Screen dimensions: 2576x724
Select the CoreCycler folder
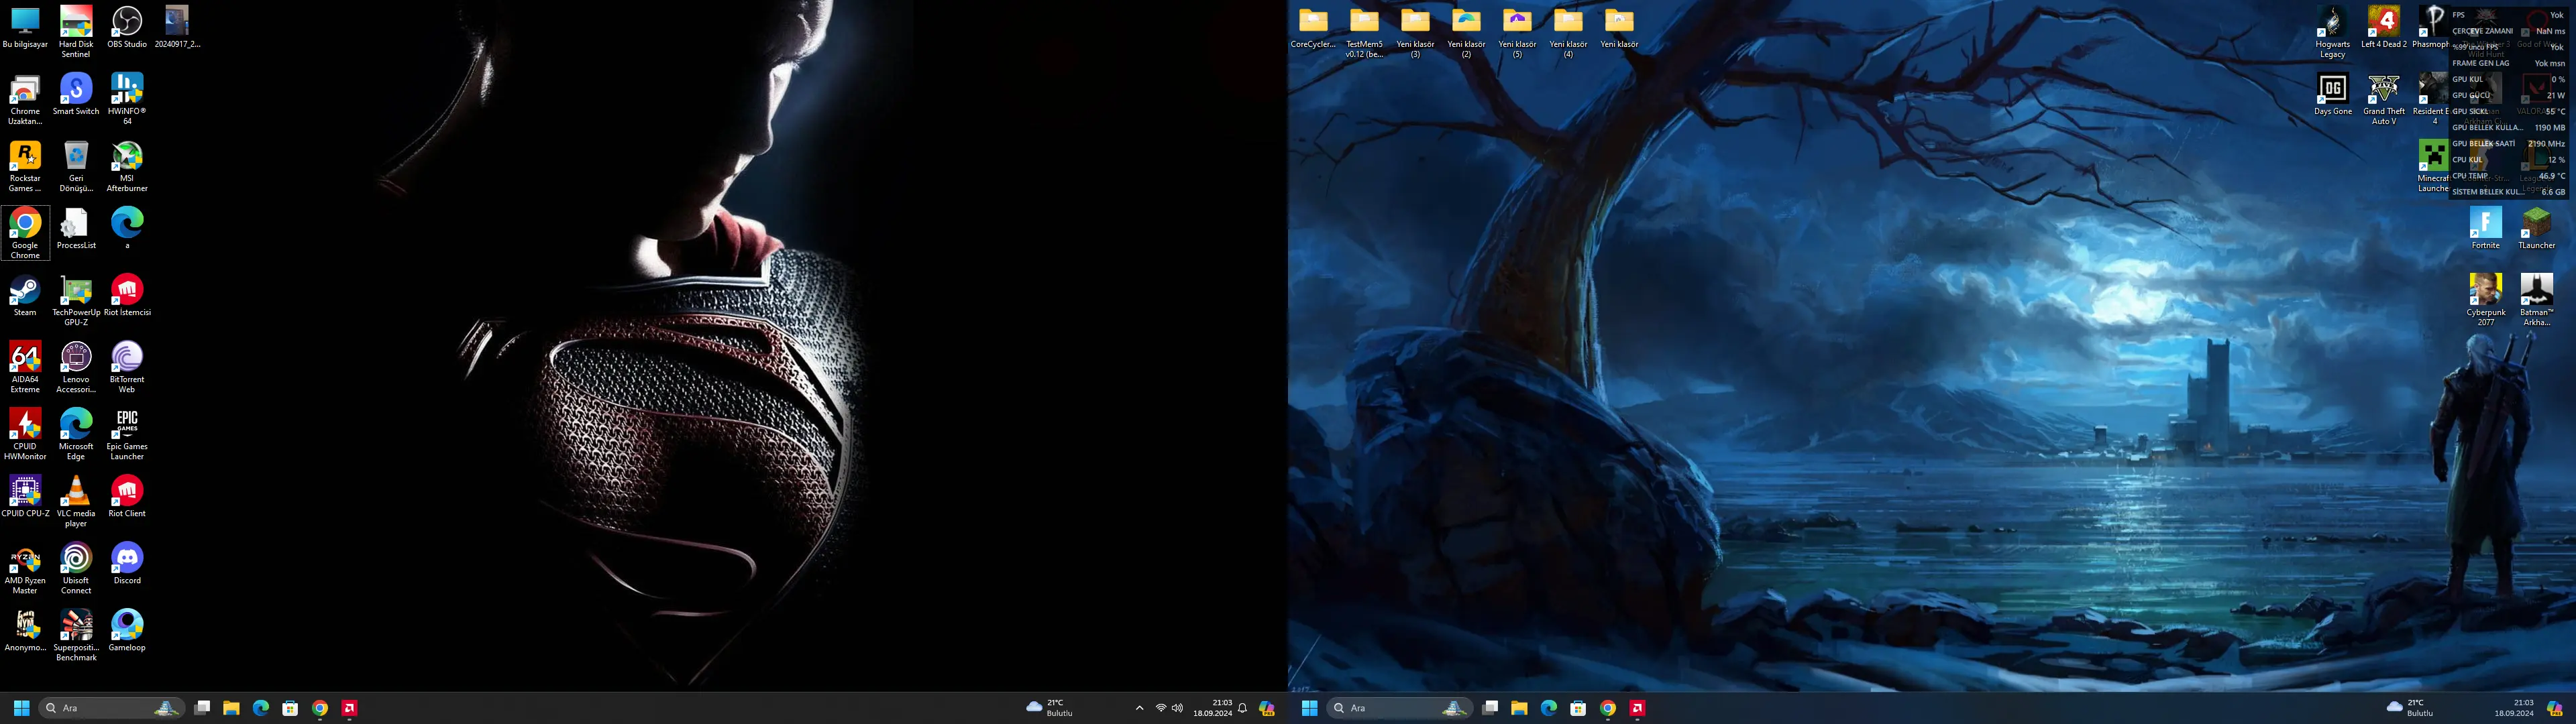click(1313, 28)
